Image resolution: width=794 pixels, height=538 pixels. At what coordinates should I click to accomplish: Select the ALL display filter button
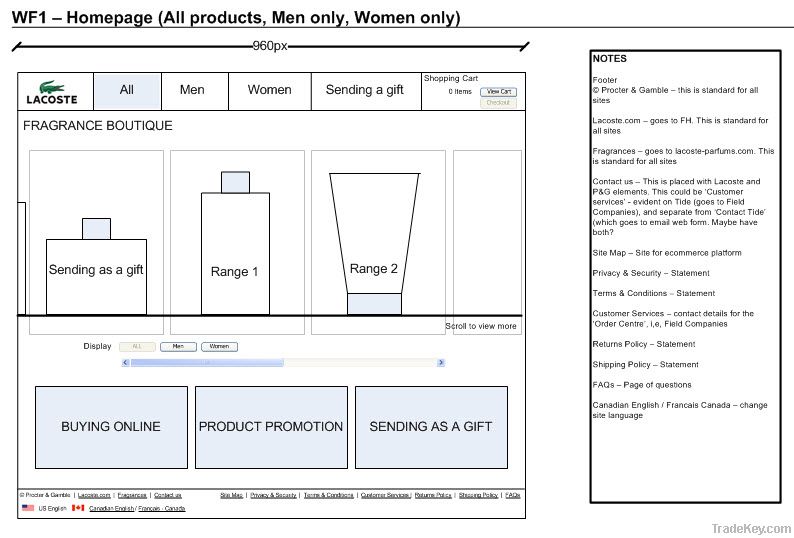pos(137,347)
